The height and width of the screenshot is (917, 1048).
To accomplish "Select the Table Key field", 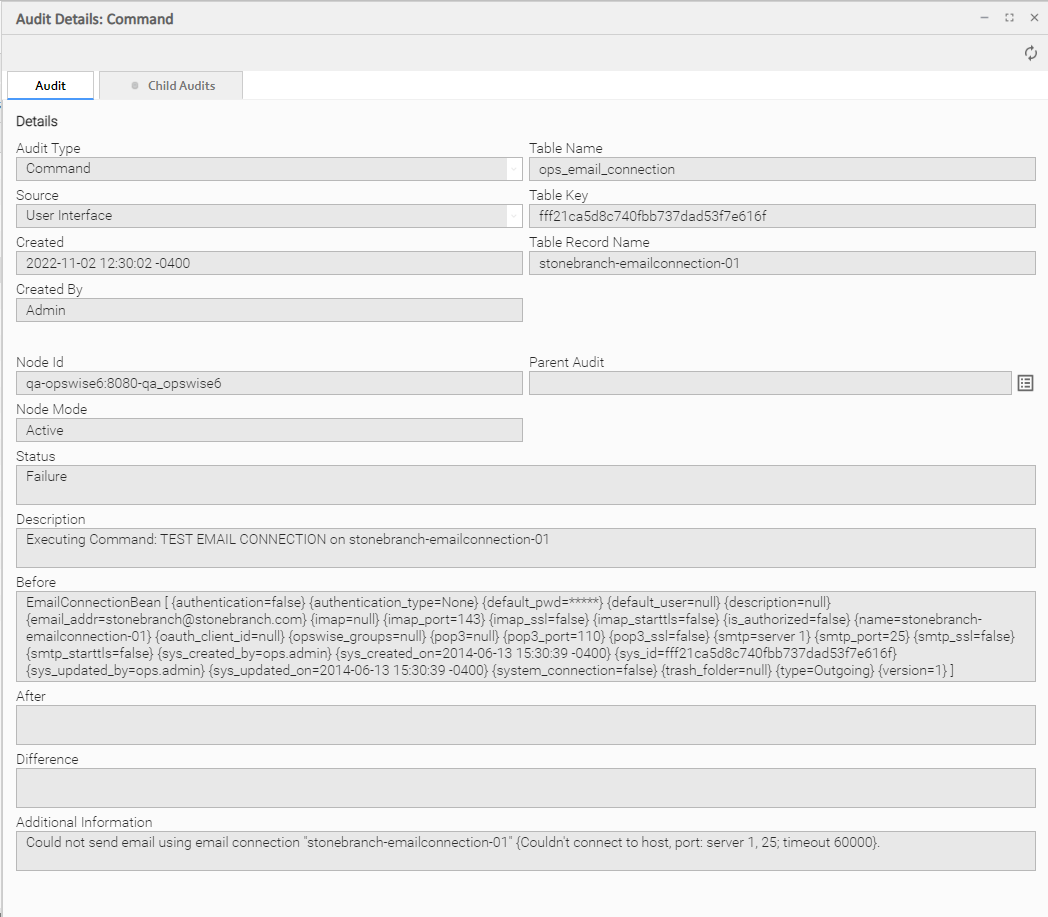I will click(781, 216).
